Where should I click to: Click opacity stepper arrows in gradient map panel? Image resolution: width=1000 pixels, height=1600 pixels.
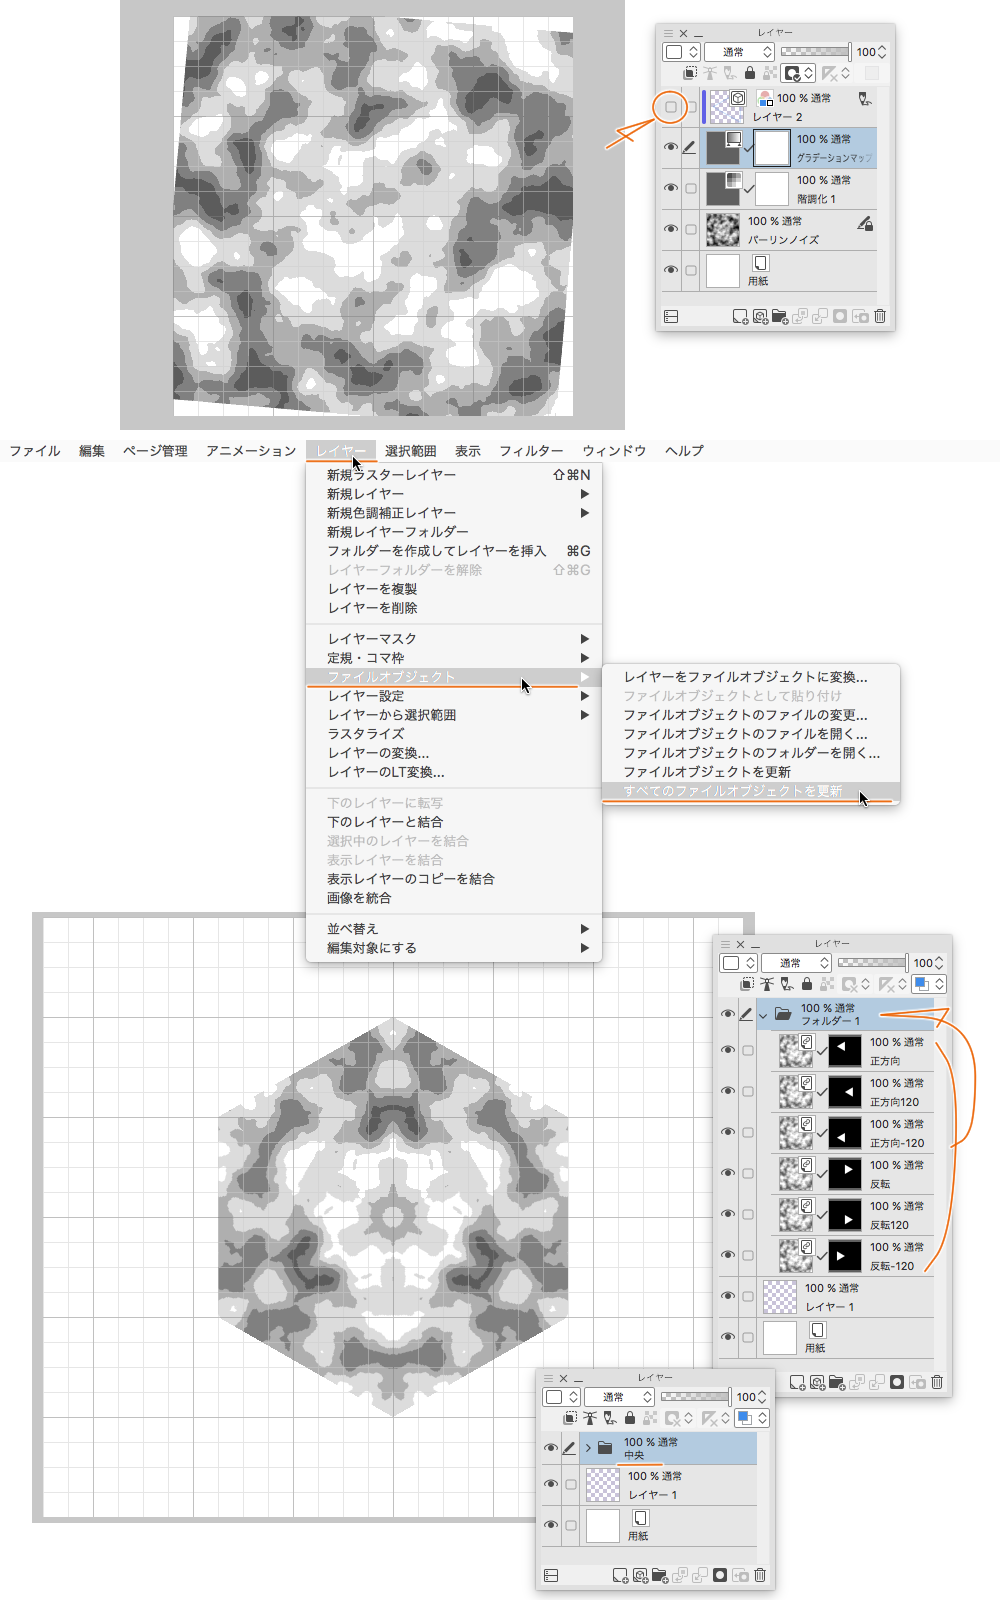[882, 52]
